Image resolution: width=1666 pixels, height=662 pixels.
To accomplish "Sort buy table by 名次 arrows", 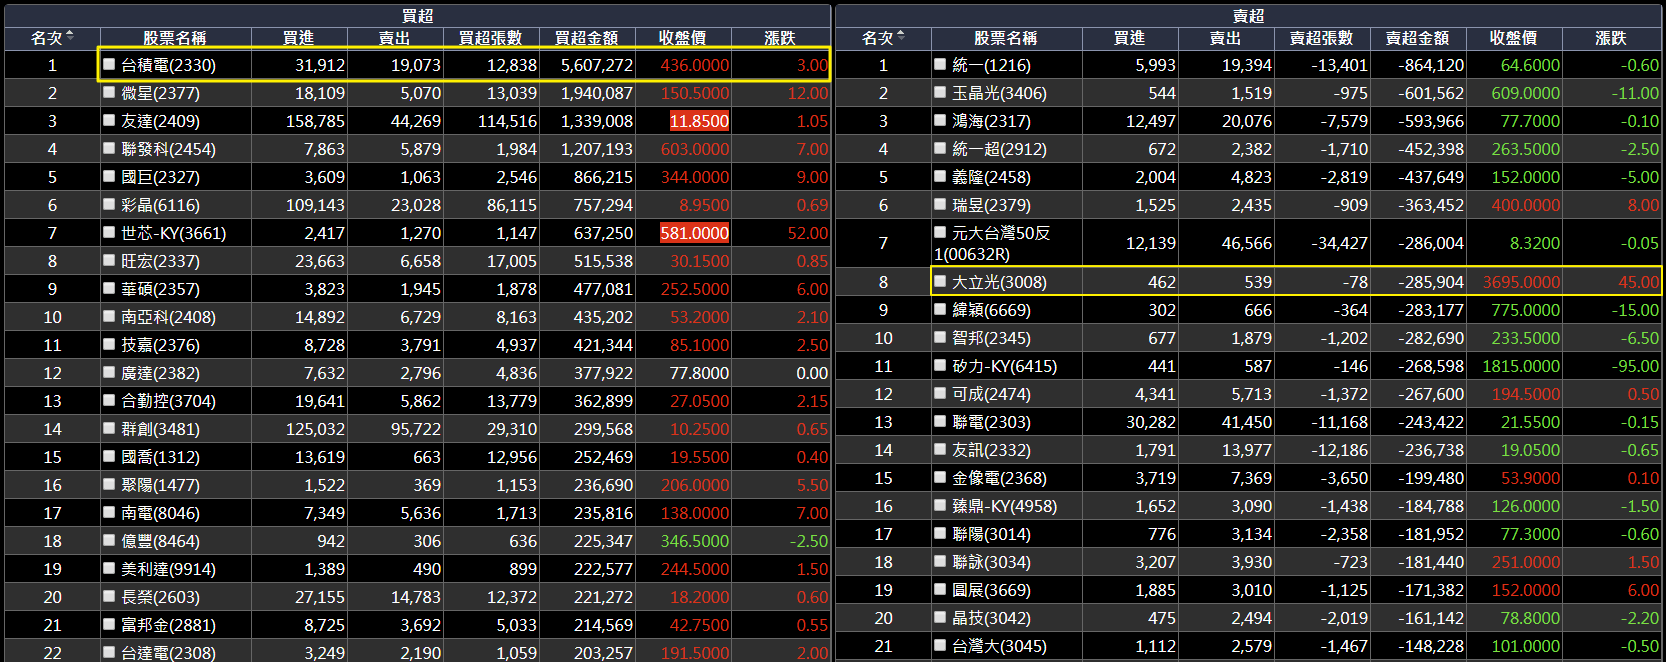I will [70, 37].
